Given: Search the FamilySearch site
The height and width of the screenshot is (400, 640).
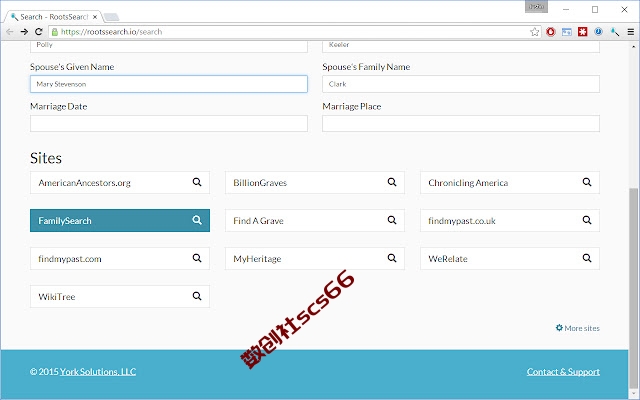Looking at the screenshot, I should coord(120,220).
